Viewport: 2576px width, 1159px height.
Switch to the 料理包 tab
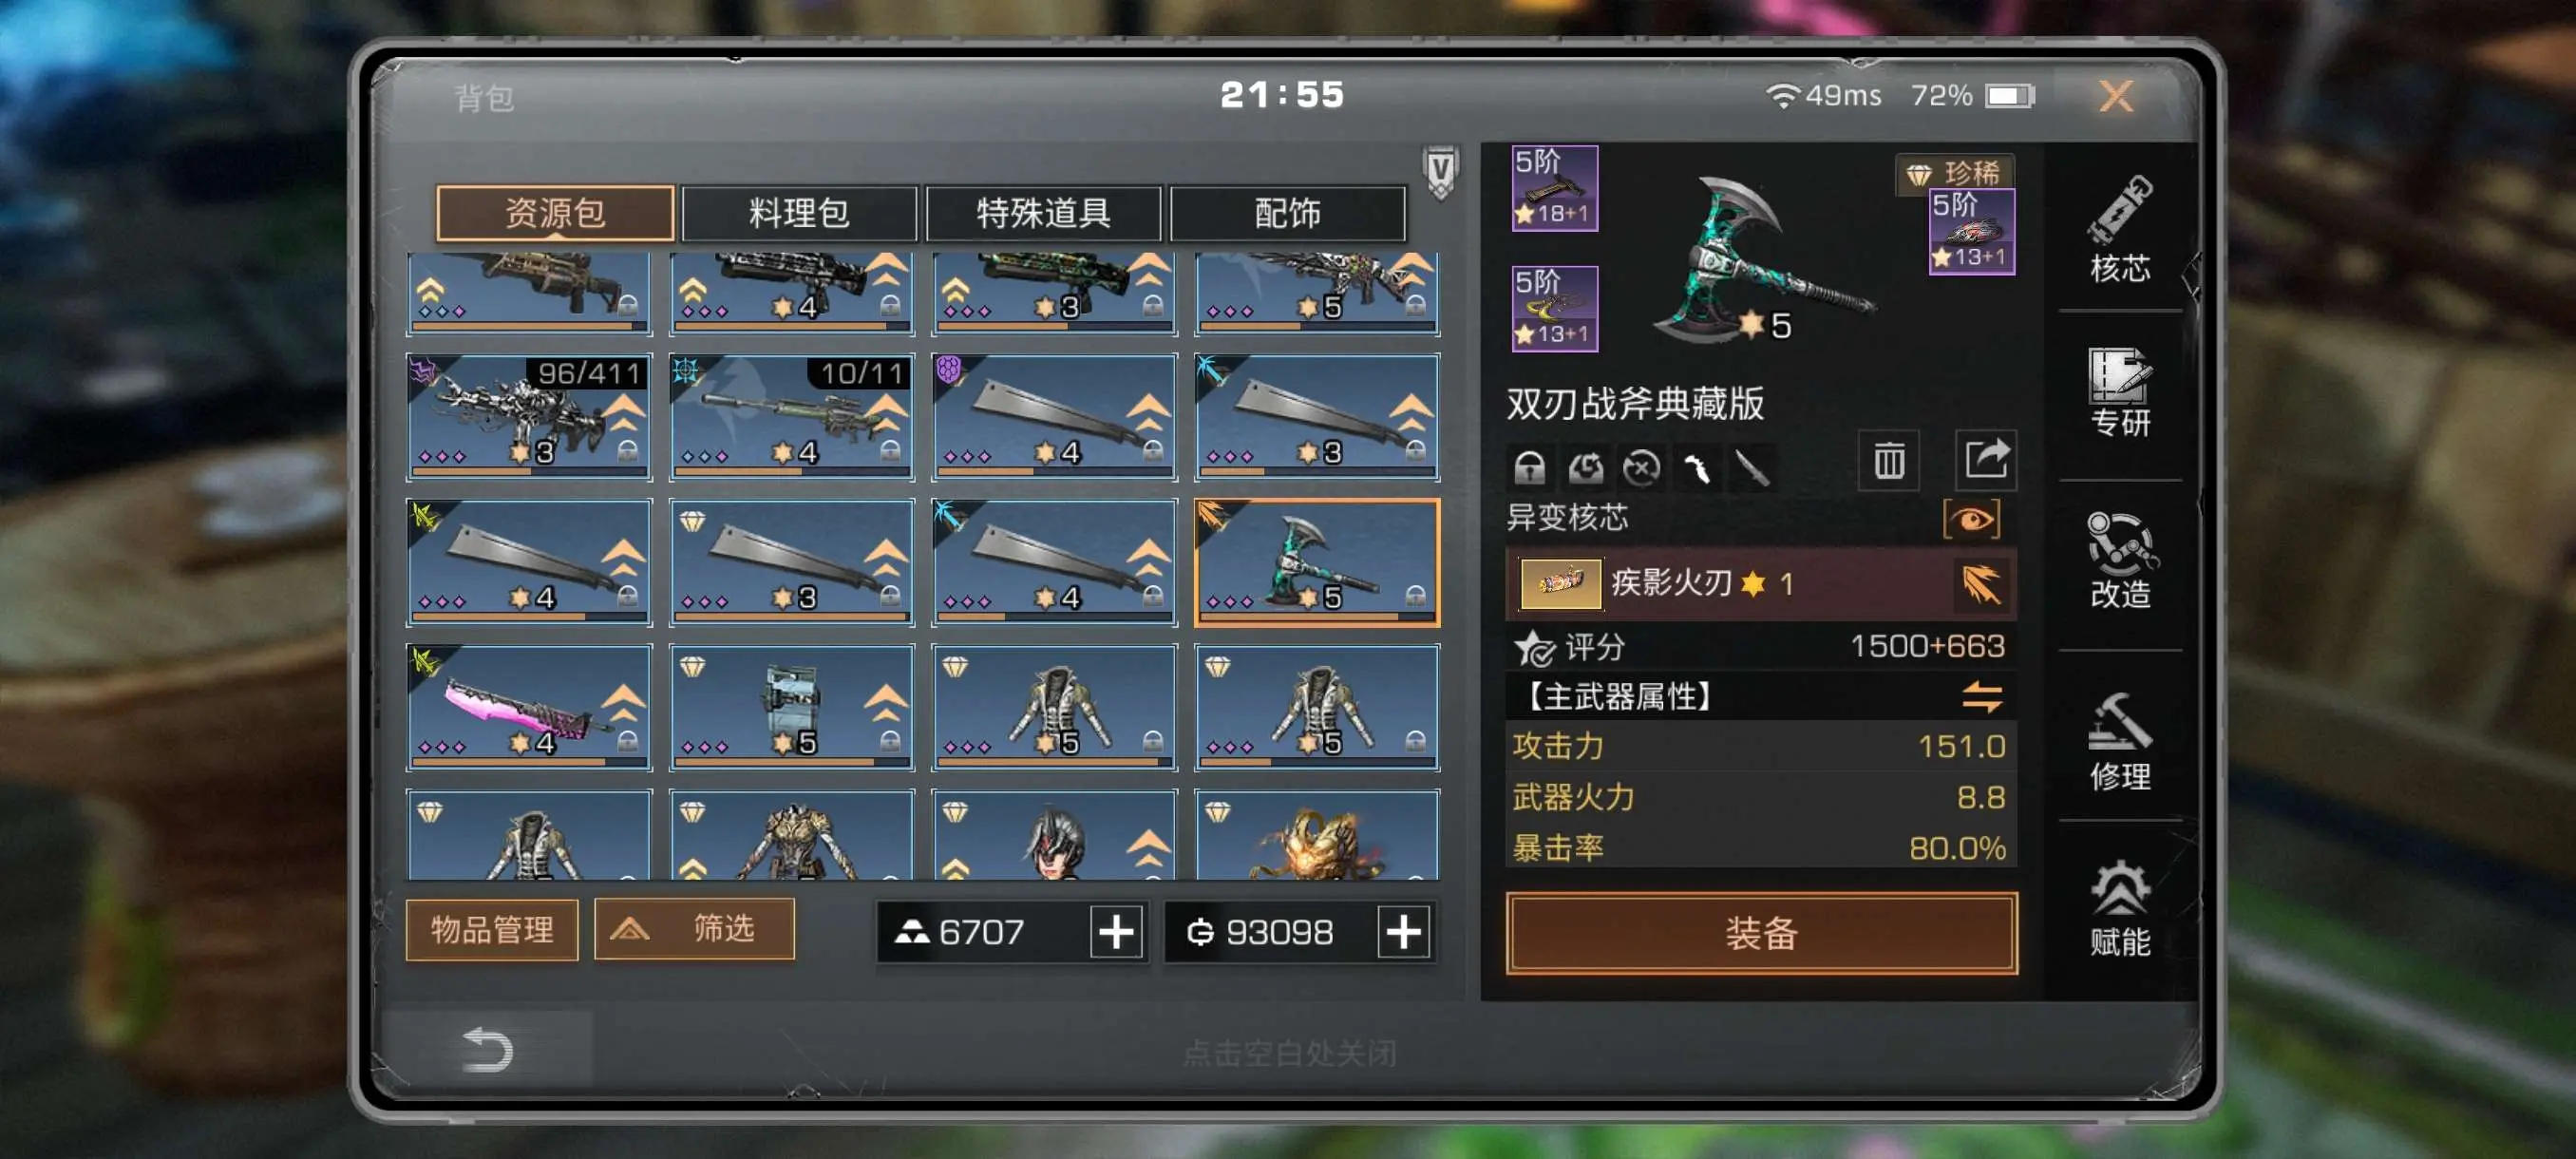click(799, 213)
